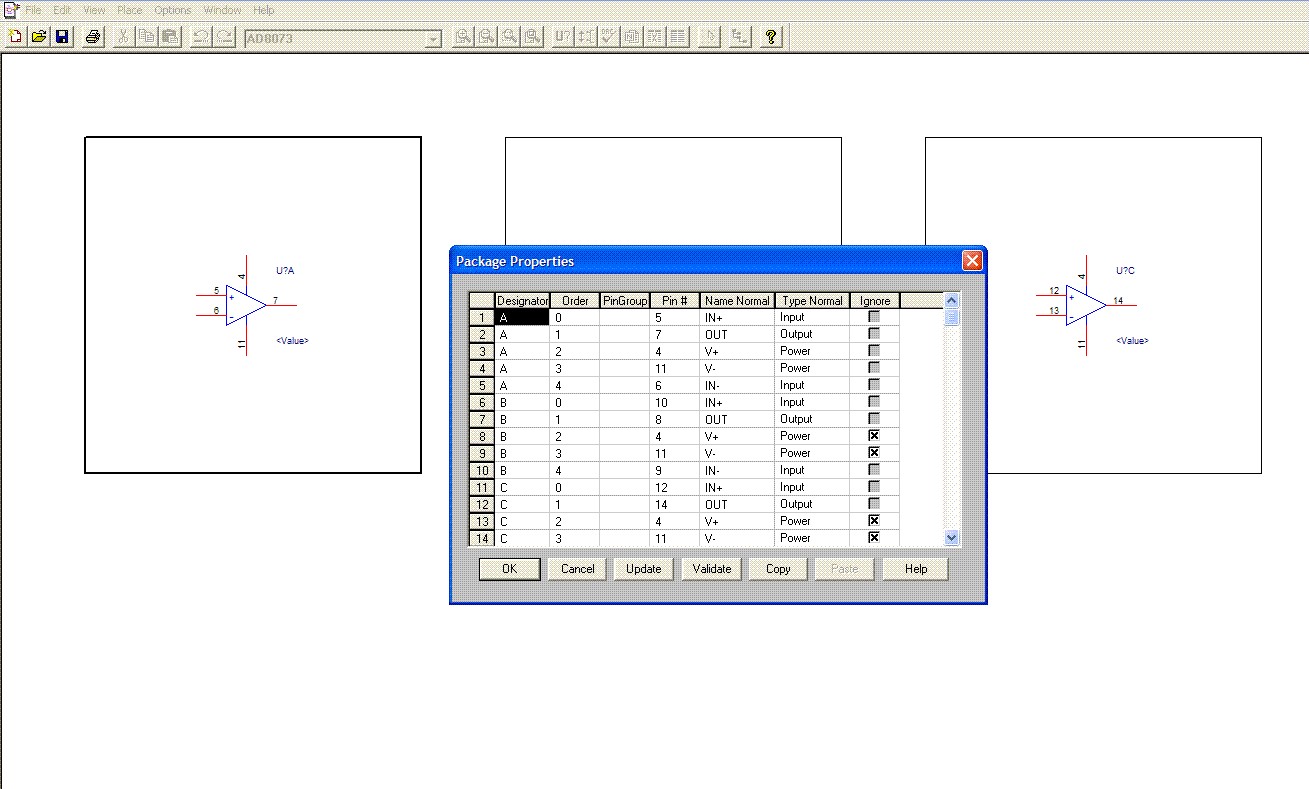Screen dimensions: 1309x789
Task: Click the Cut scissors toolbar icon
Action: [123, 37]
